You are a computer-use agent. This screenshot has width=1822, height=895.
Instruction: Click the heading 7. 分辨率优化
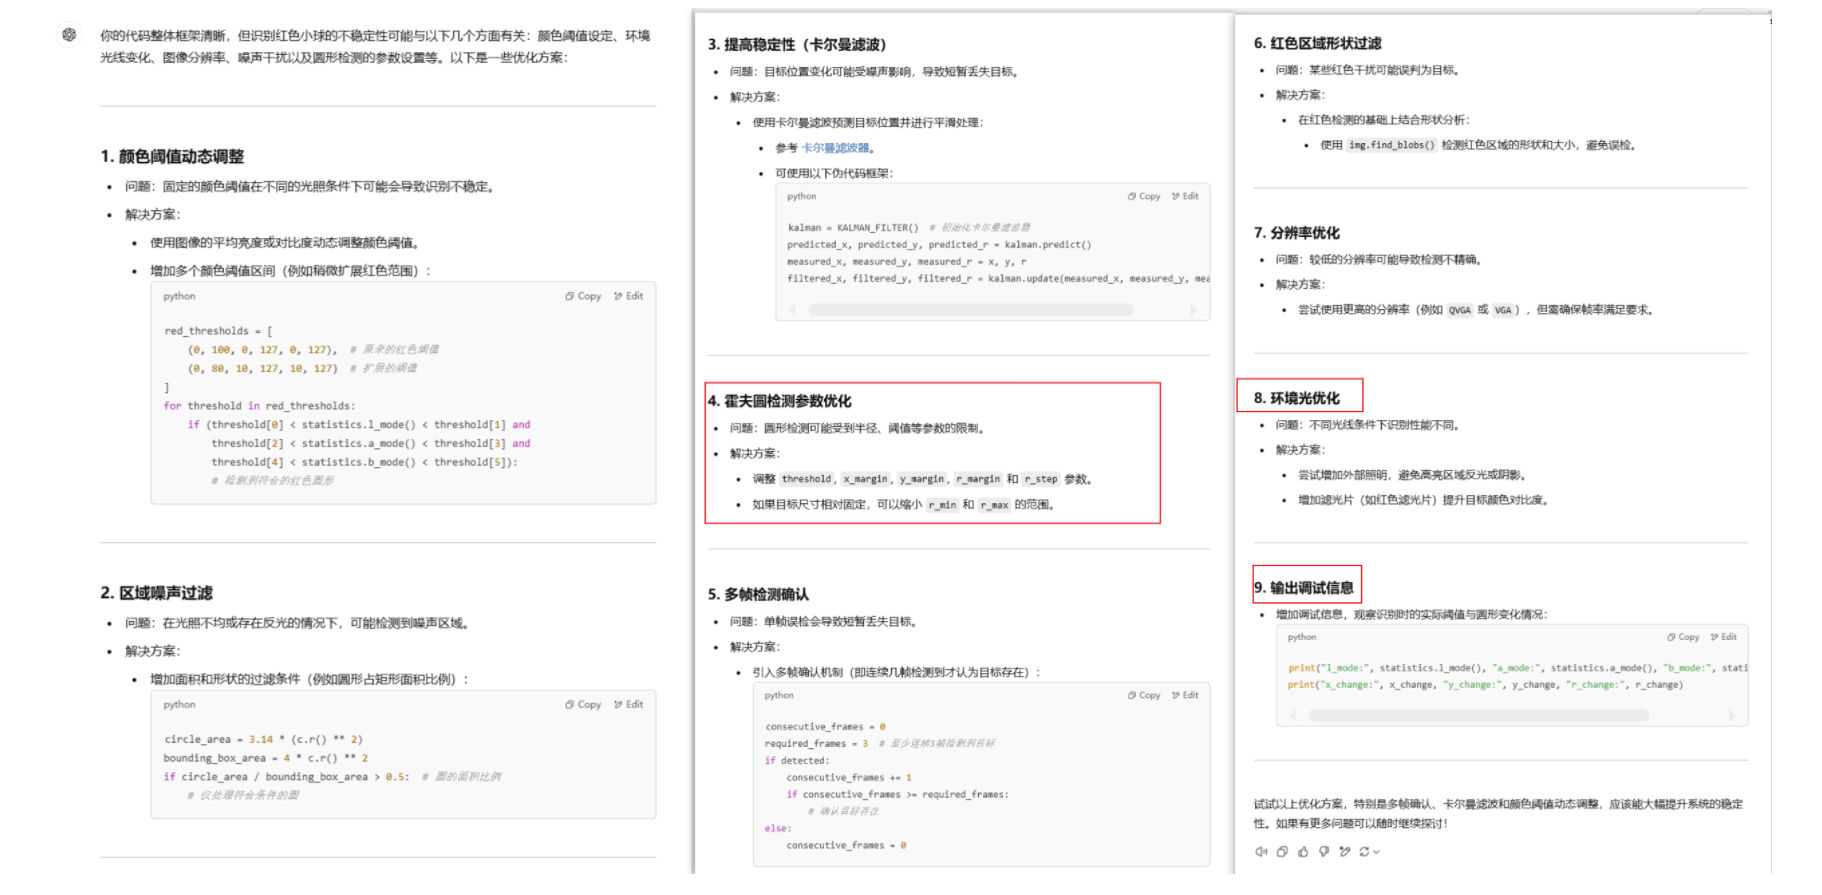pyautogui.click(x=1296, y=233)
